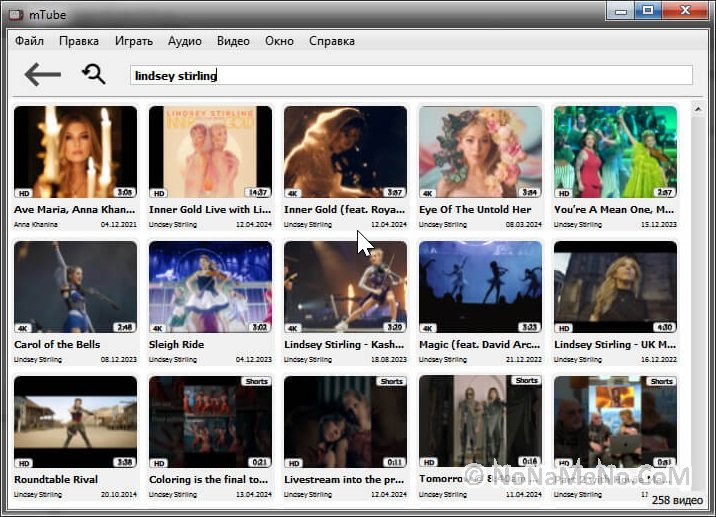Open the Аудио menu

(185, 41)
